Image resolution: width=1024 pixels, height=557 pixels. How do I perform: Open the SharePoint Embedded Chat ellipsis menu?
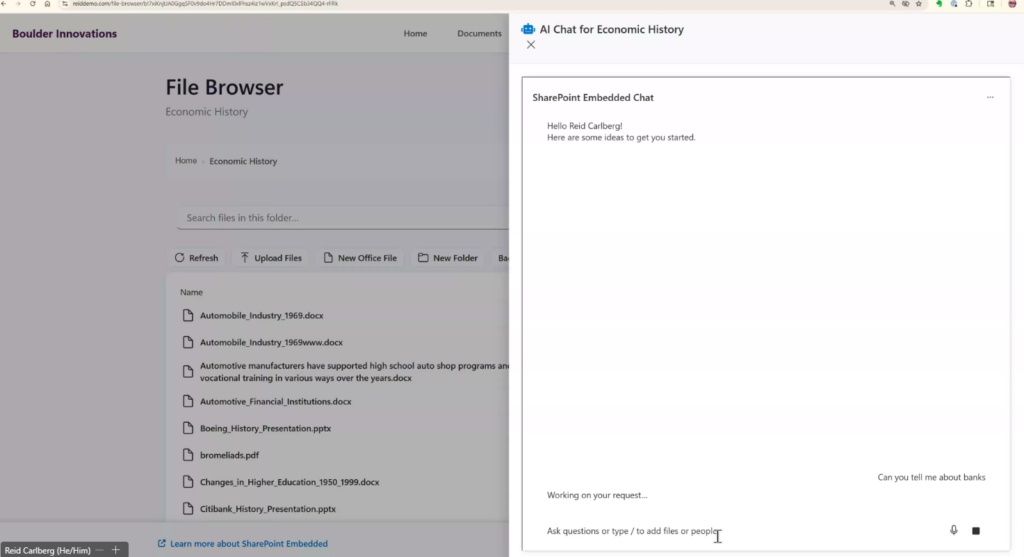click(x=990, y=97)
